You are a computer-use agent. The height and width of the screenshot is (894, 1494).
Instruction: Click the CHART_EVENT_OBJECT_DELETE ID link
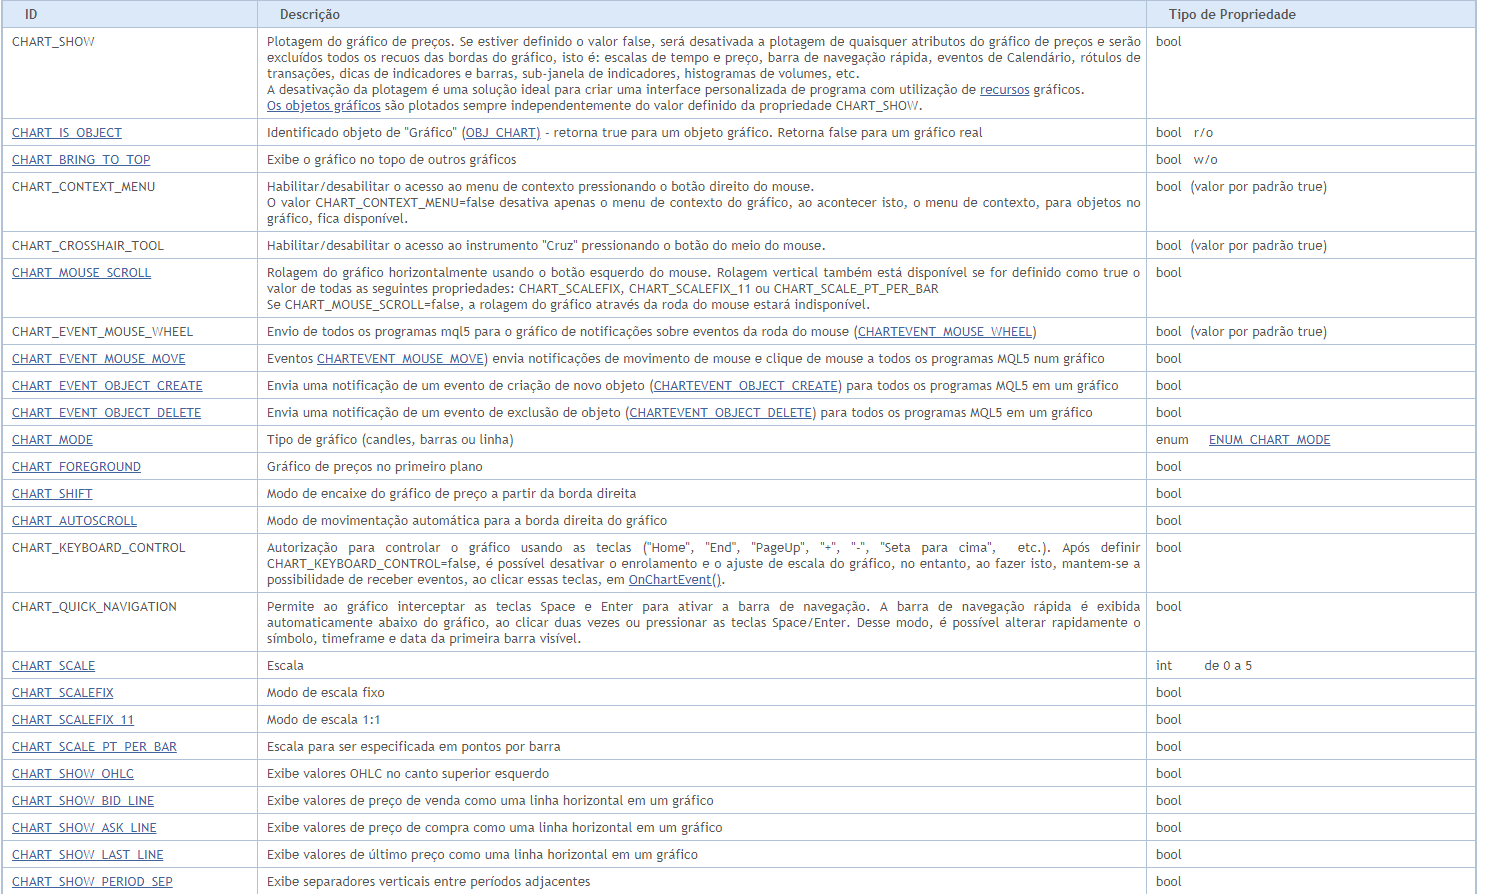tap(106, 413)
